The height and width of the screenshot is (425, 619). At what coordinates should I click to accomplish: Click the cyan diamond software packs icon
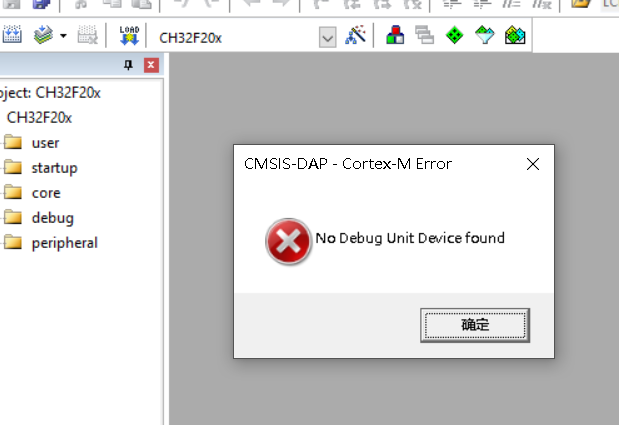(x=485, y=35)
